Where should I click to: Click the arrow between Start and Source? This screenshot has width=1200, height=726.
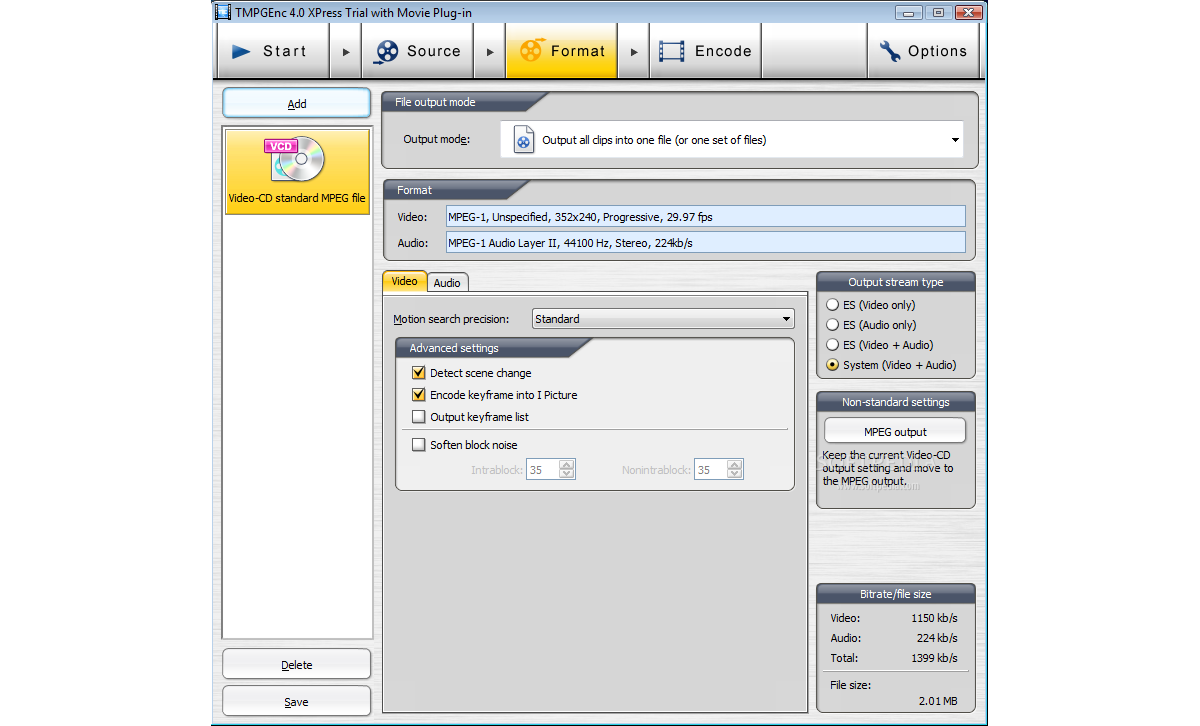point(346,52)
